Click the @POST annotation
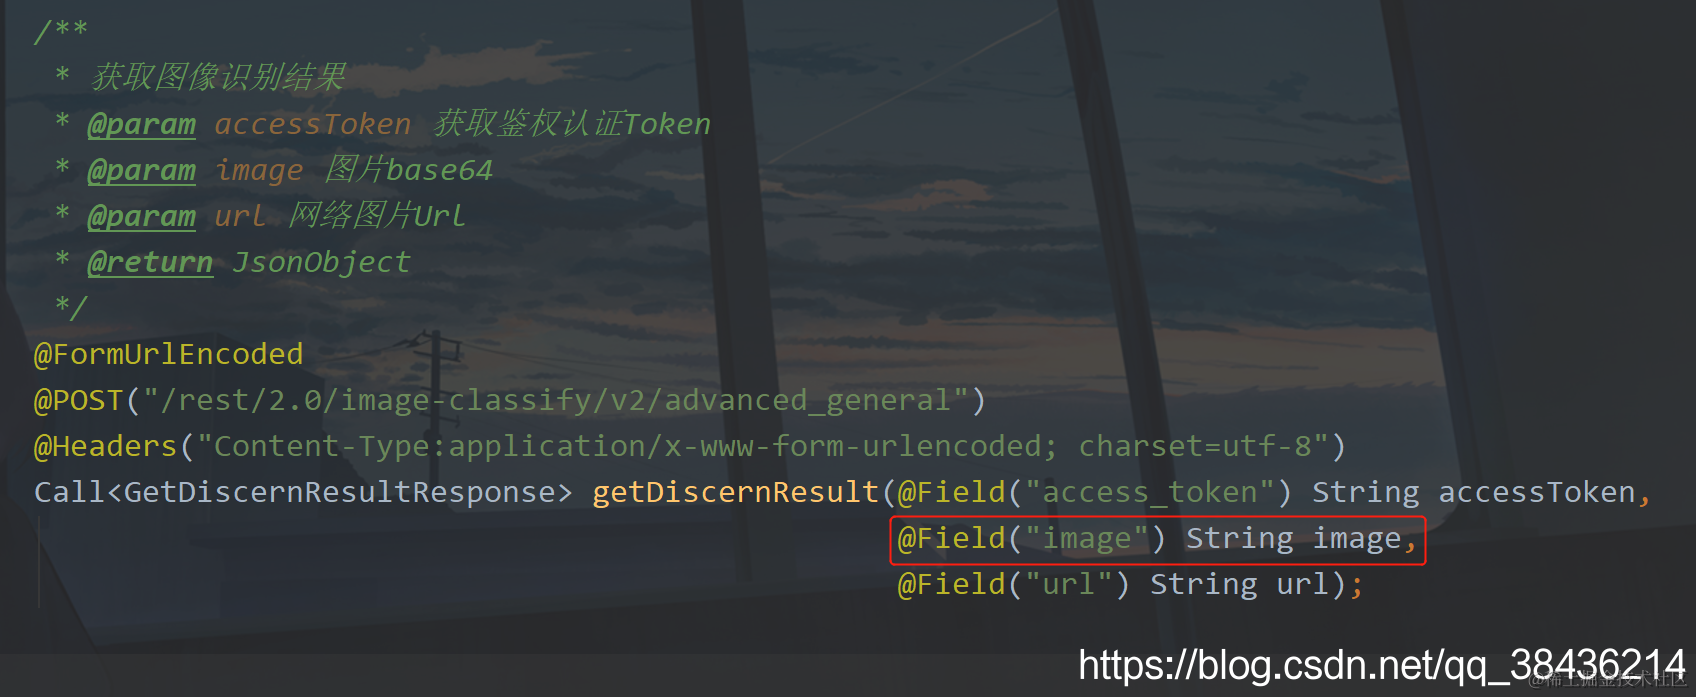Viewport: 1696px width, 697px height. coord(78,400)
